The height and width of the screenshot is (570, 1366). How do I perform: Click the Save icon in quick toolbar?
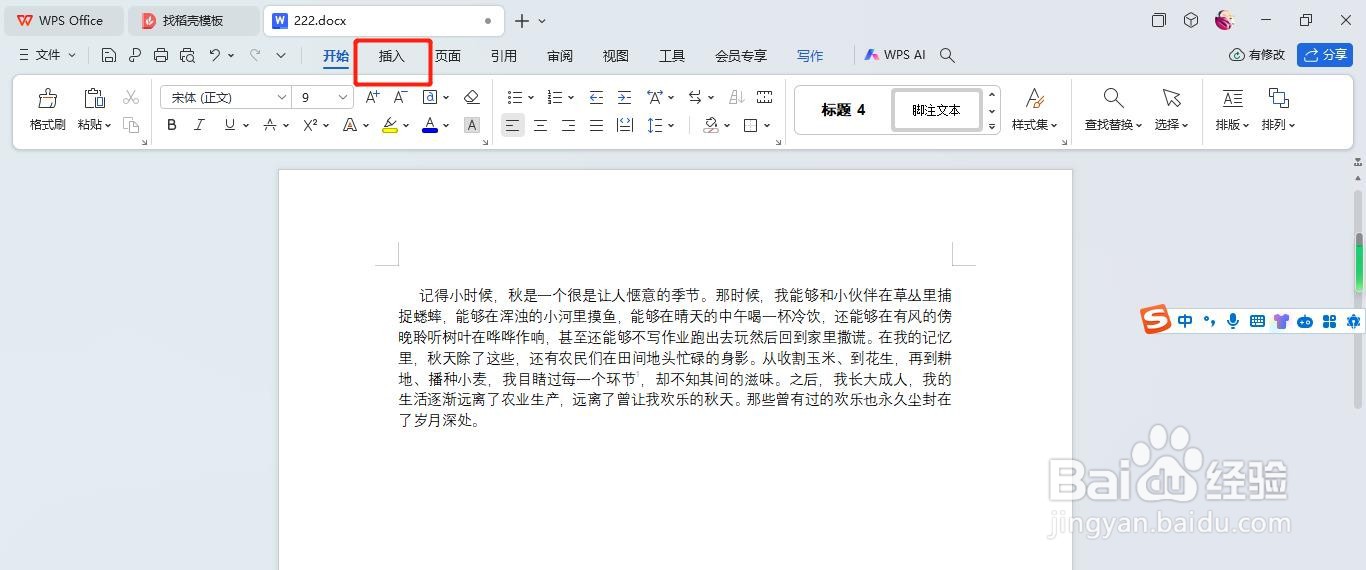tap(109, 56)
